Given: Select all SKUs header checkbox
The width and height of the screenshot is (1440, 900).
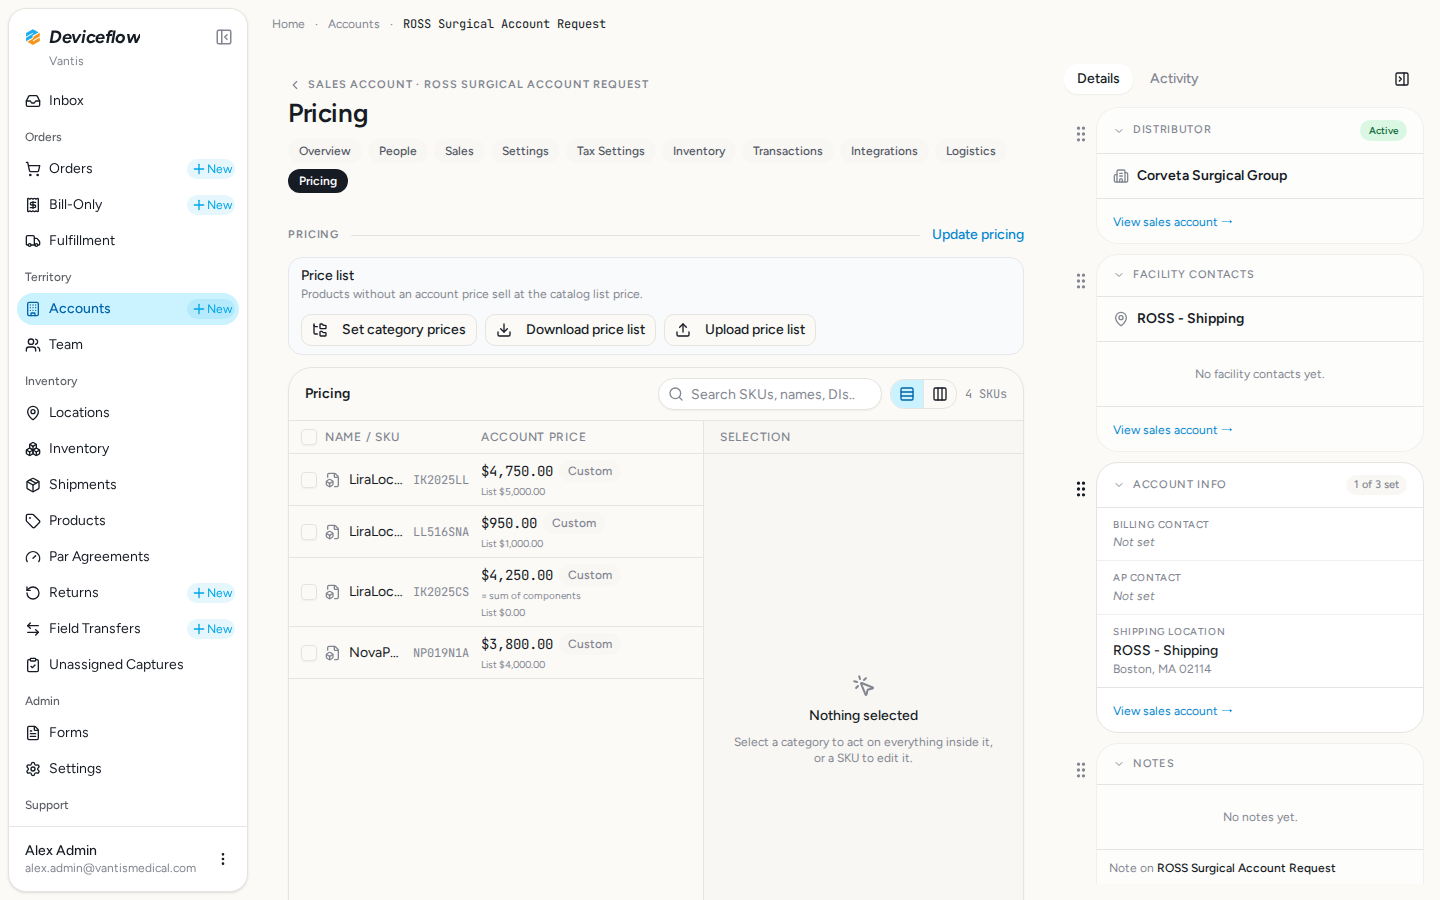Looking at the screenshot, I should coord(309,437).
